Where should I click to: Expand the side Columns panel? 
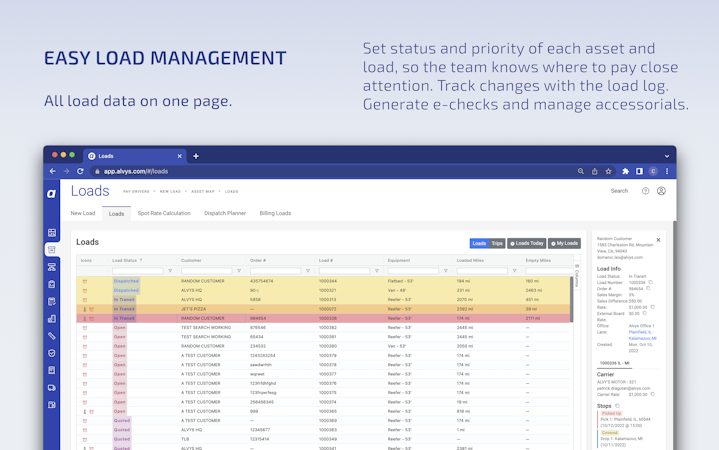(577, 276)
